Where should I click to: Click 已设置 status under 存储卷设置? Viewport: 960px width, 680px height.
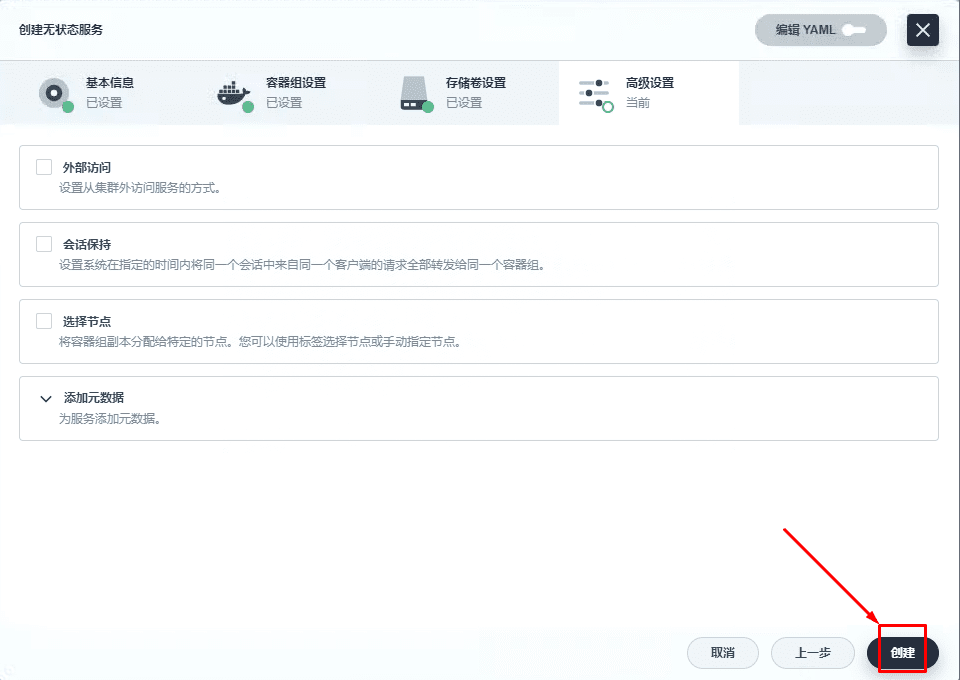(x=464, y=103)
